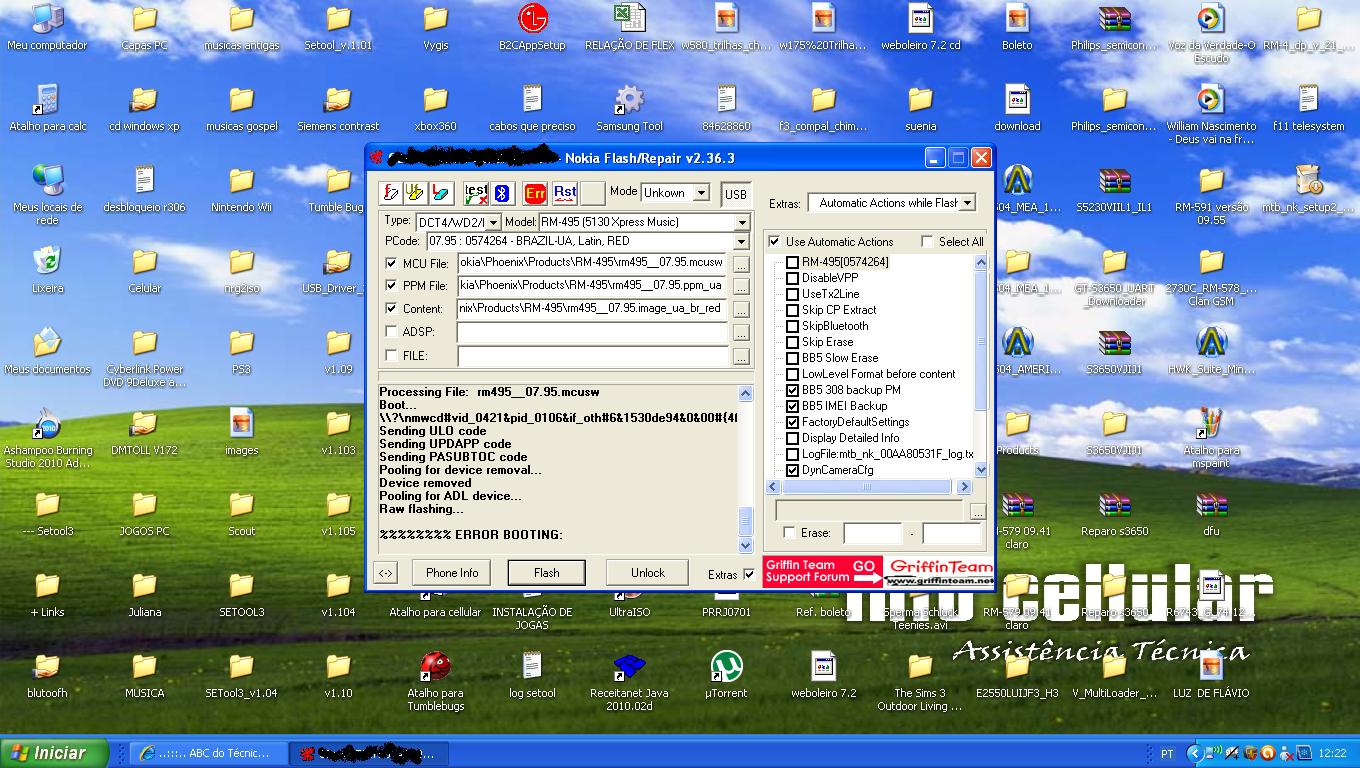This screenshot has width=1360, height=768.
Task: Open the Model dropdown RM-495
Action: click(742, 222)
